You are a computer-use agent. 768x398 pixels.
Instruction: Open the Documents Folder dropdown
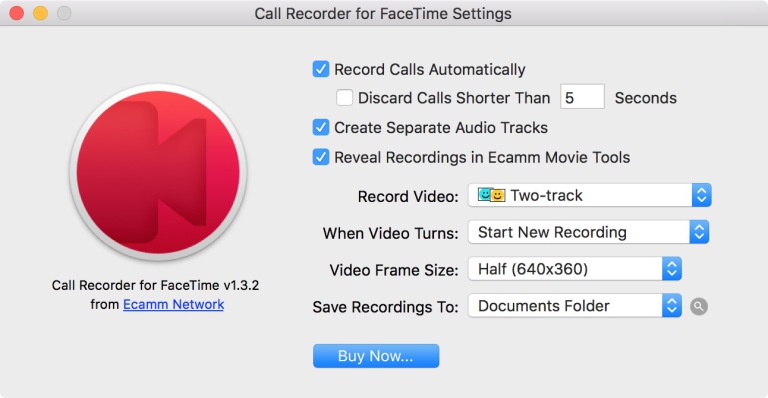pyautogui.click(x=575, y=306)
